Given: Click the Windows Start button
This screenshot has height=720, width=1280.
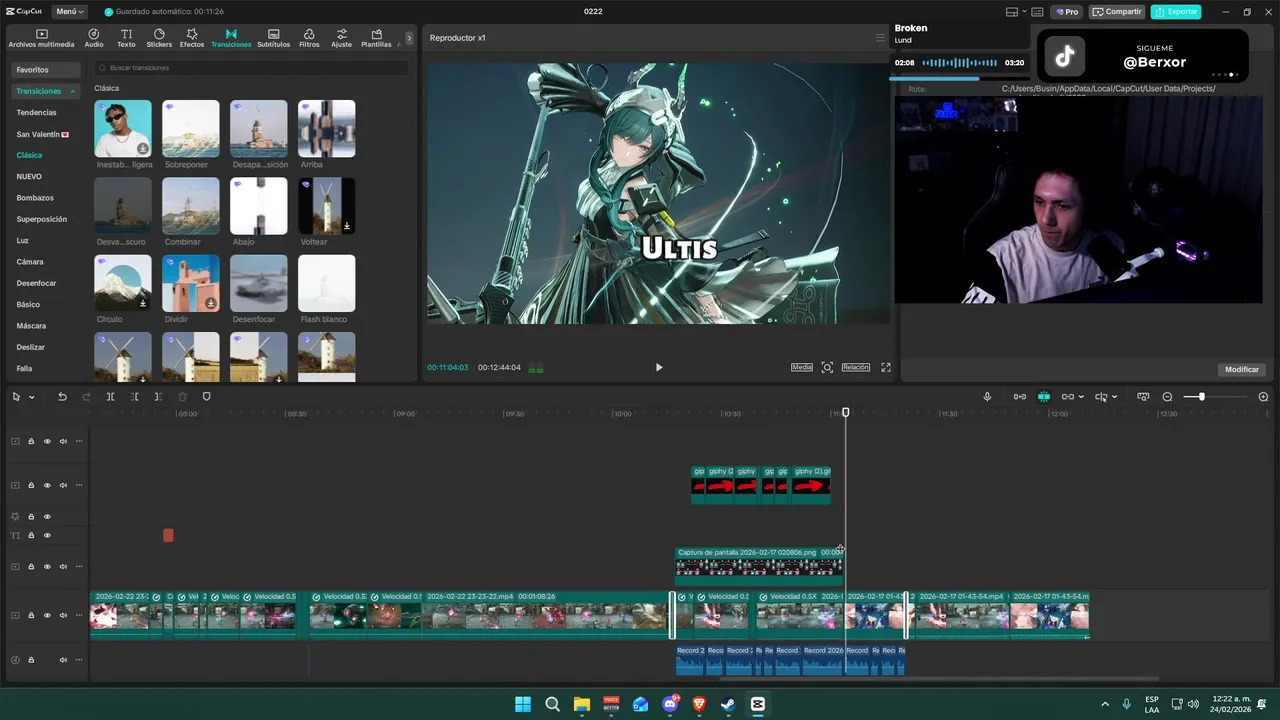Looking at the screenshot, I should (522, 704).
